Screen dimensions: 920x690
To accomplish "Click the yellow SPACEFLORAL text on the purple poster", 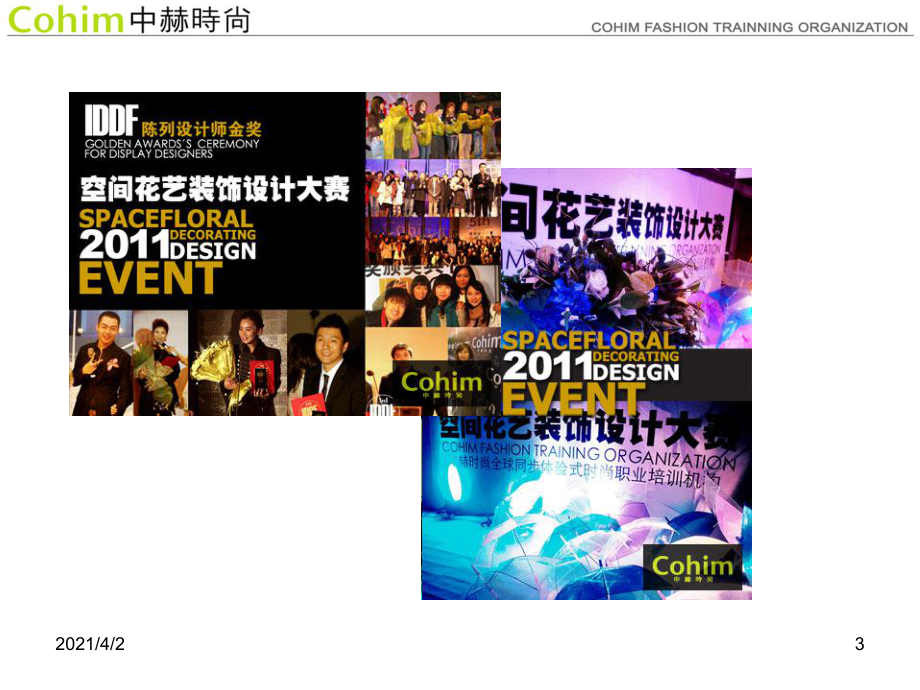I will click(588, 340).
